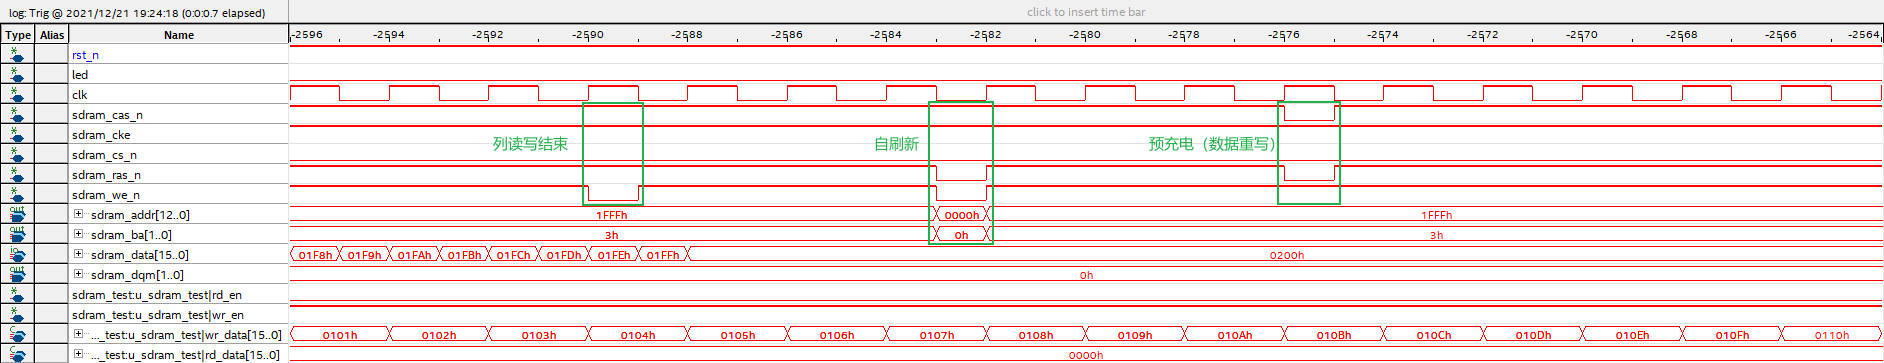The width and height of the screenshot is (1884, 363).
Task: Click the 0h value in sdram_dqm waveform
Action: coord(1086,275)
